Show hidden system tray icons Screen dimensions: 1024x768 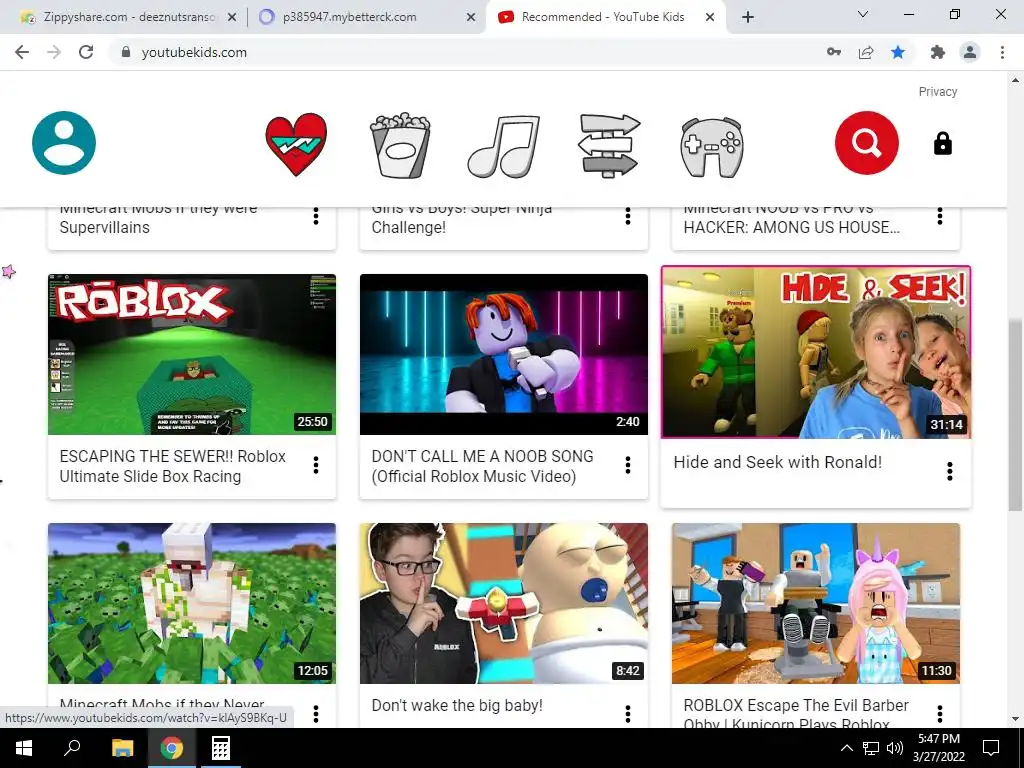point(846,748)
